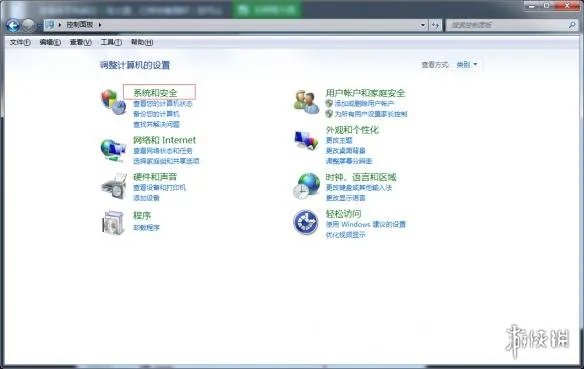
Task: Open the 编辑(E) menu
Action: click(x=50, y=42)
